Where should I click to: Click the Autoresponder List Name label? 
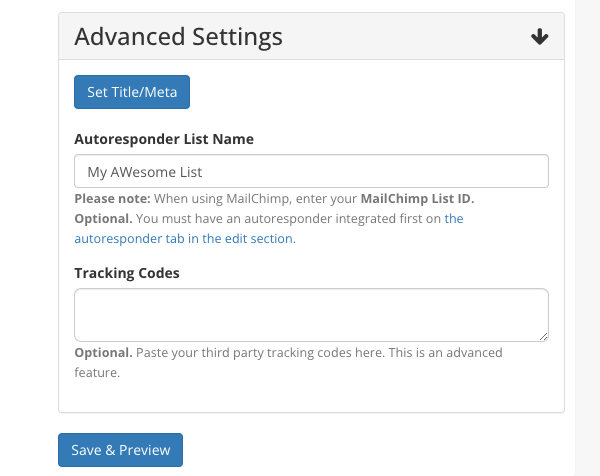click(x=164, y=139)
